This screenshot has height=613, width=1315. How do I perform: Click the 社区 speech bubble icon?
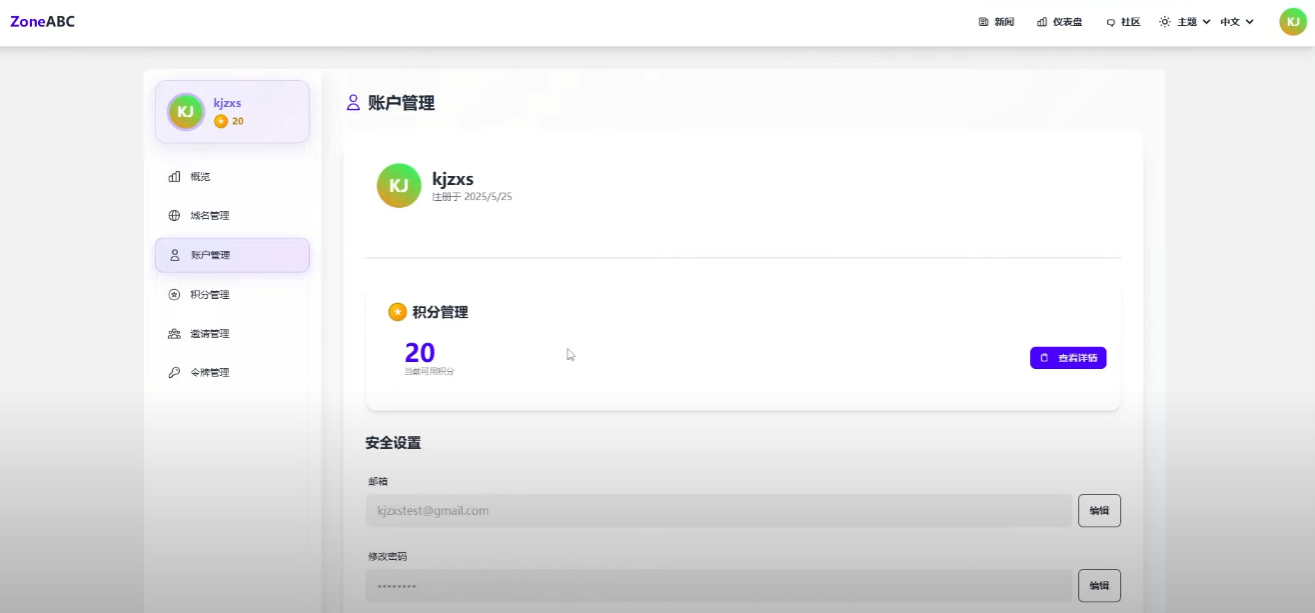pos(1110,22)
